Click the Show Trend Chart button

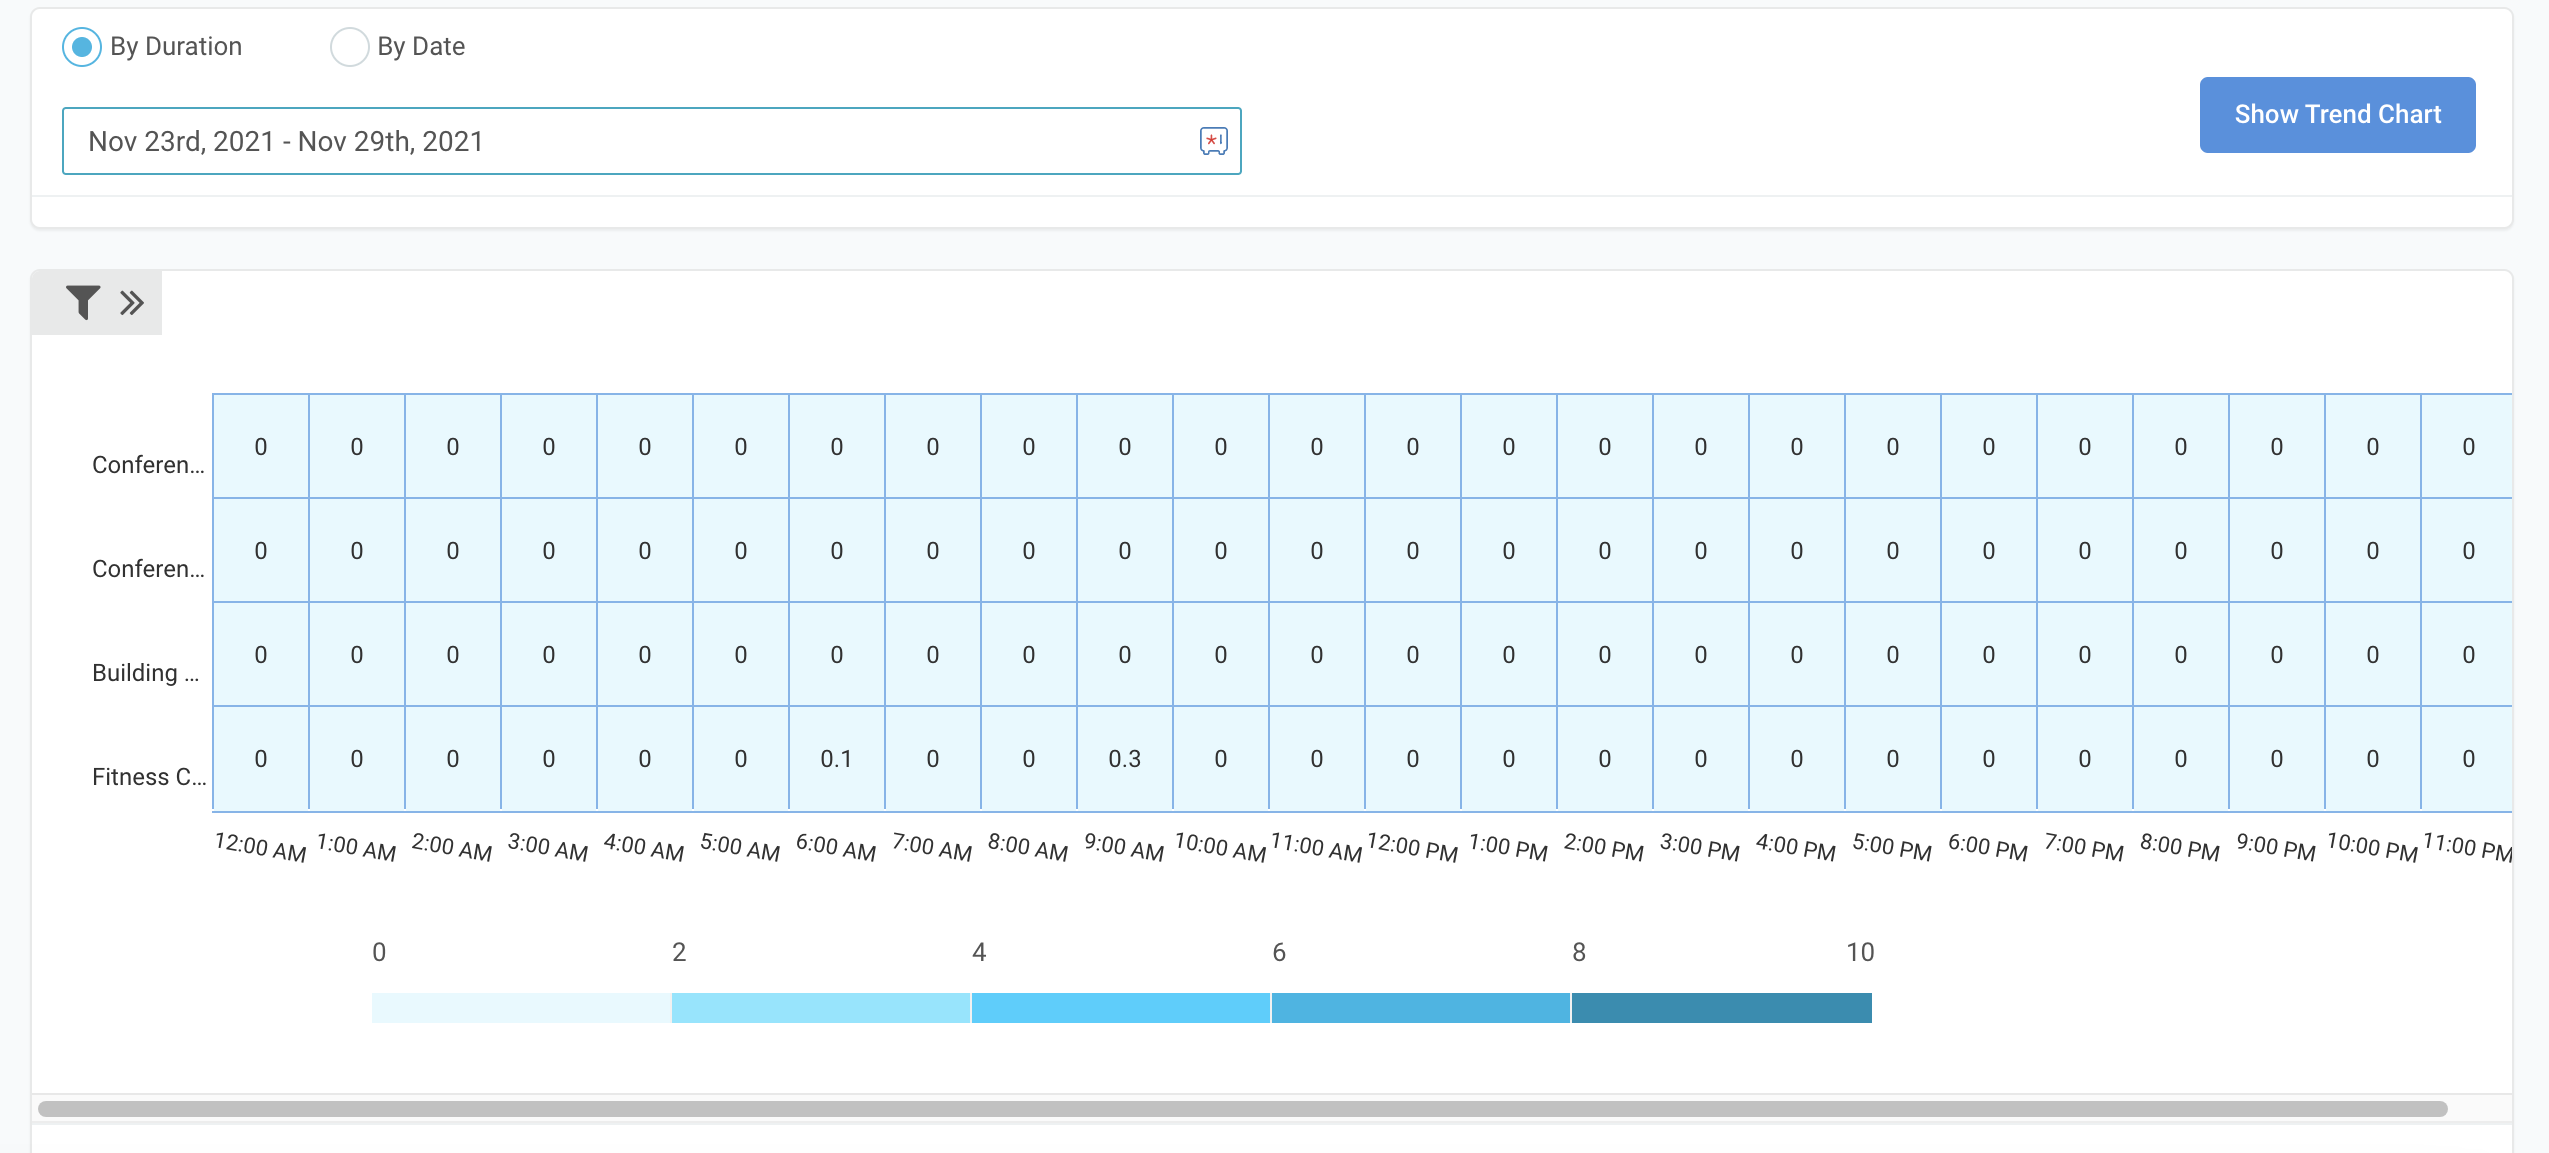[x=2336, y=115]
